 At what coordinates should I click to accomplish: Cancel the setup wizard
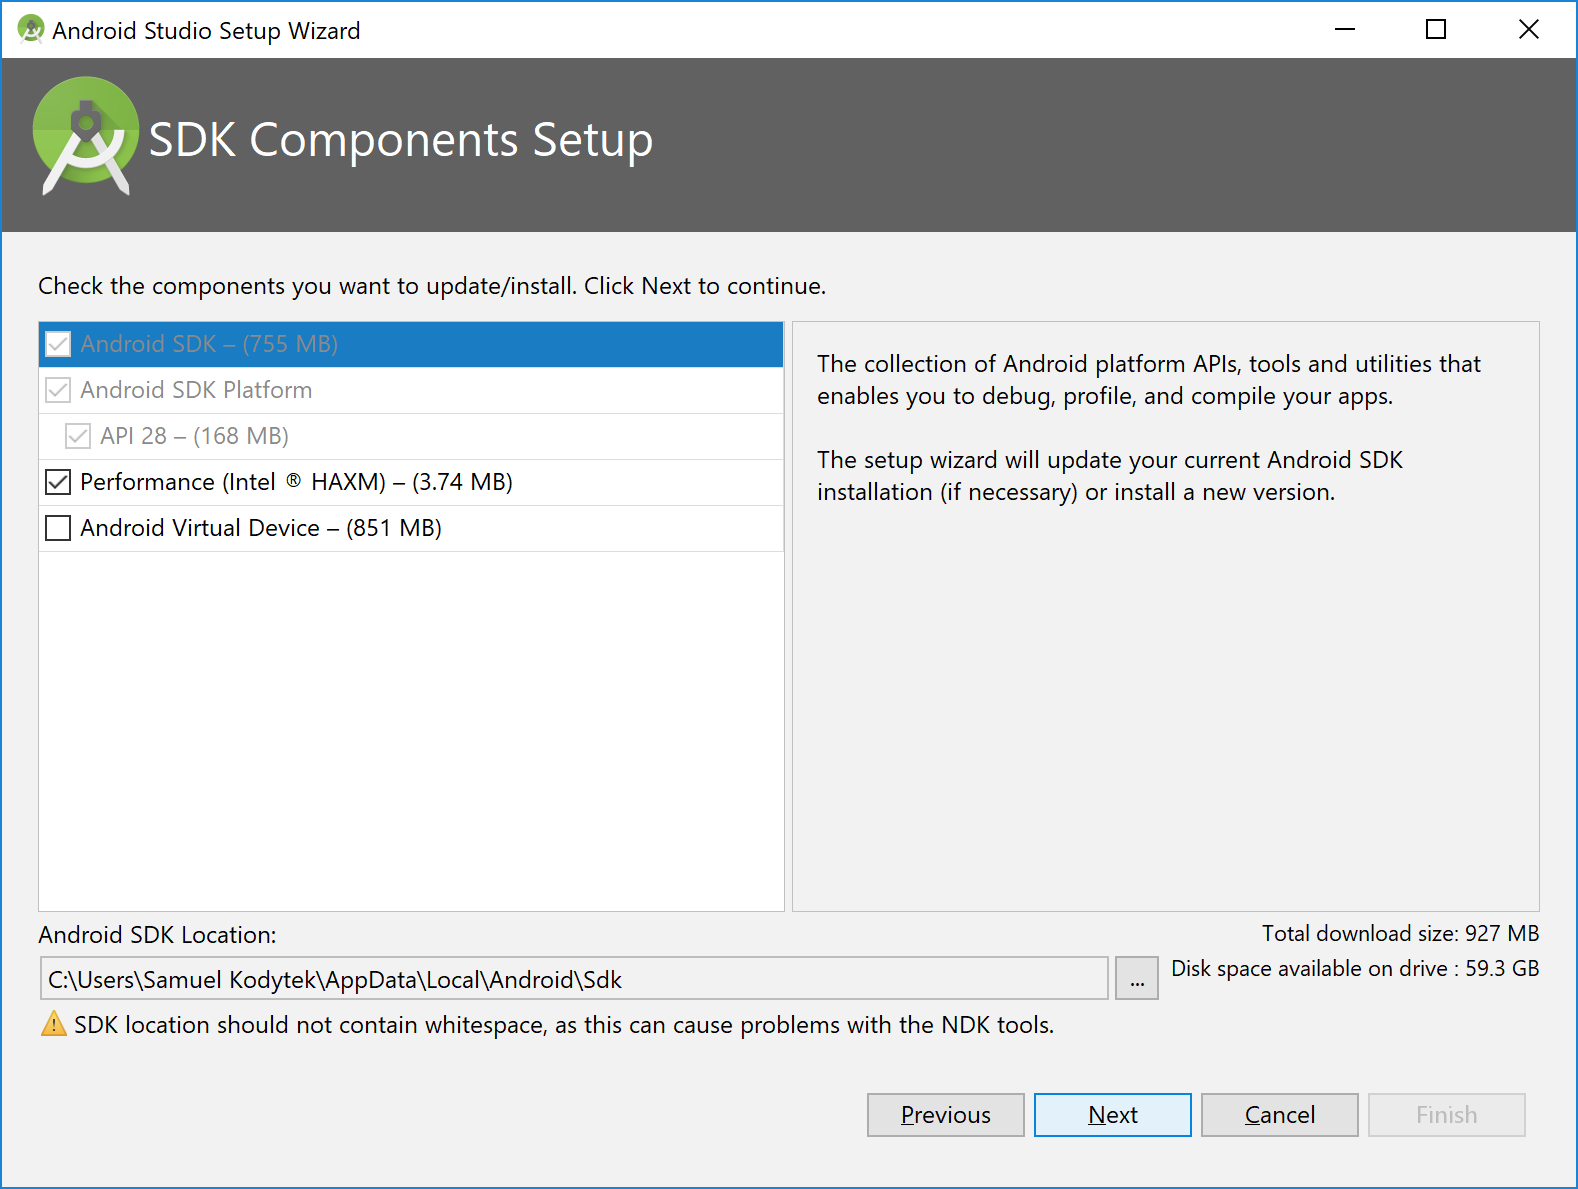tap(1279, 1115)
